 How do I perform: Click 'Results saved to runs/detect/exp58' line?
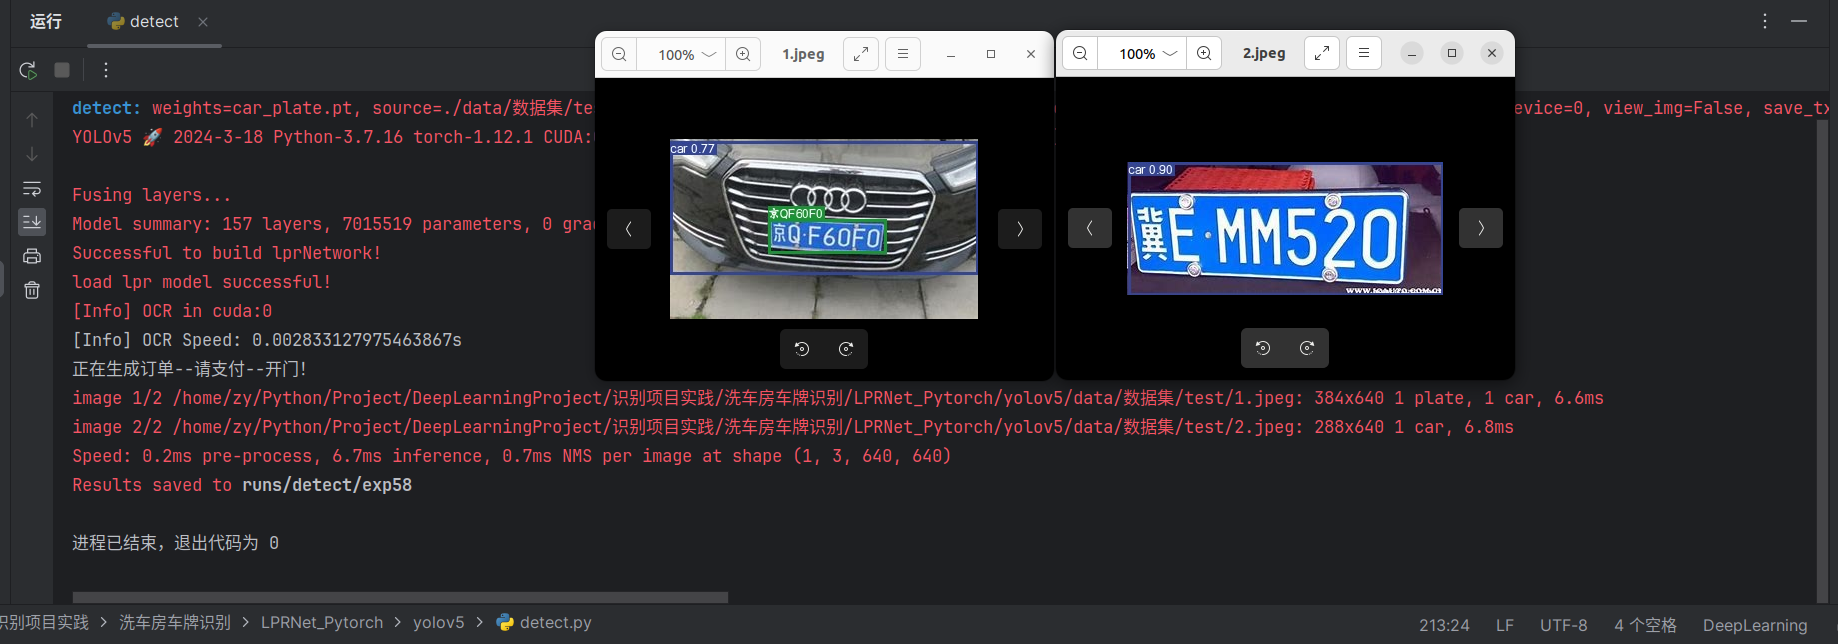point(242,485)
